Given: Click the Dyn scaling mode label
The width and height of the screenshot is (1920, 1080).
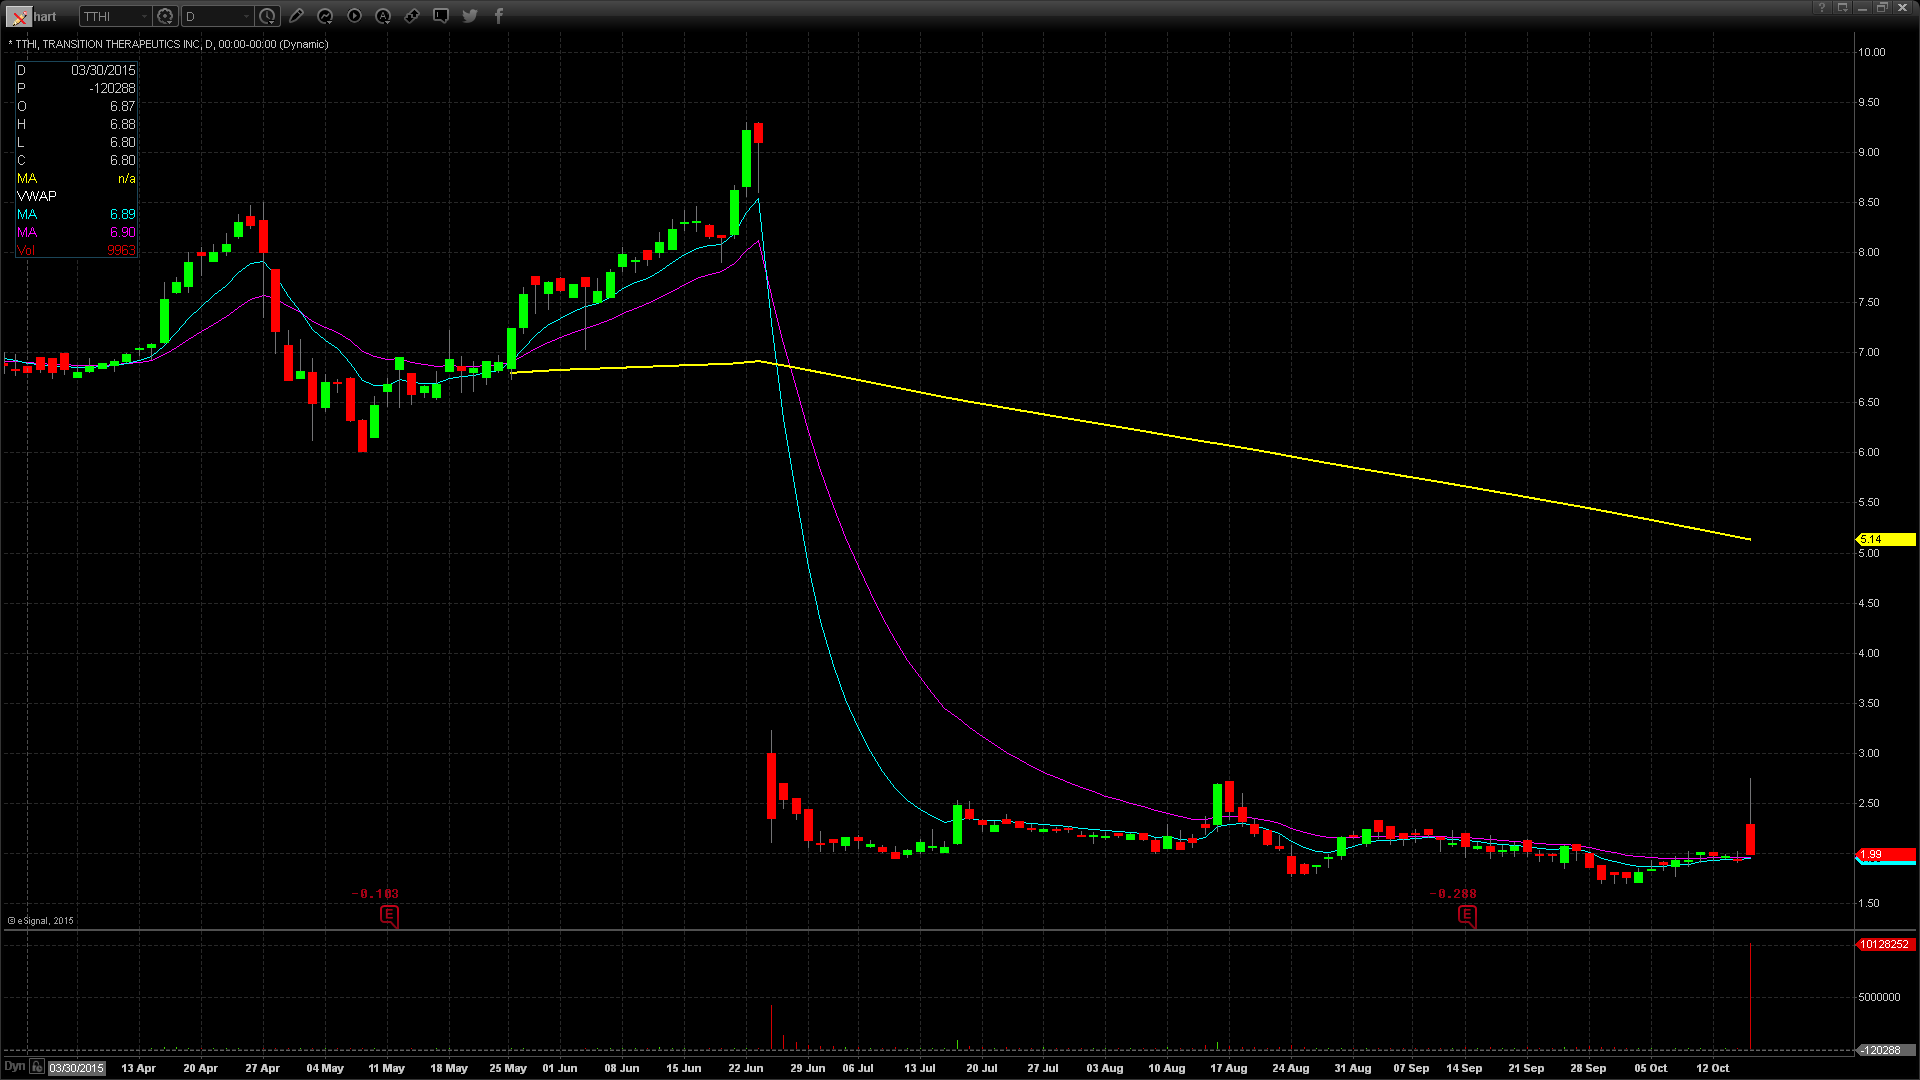Looking at the screenshot, I should pyautogui.click(x=14, y=1066).
